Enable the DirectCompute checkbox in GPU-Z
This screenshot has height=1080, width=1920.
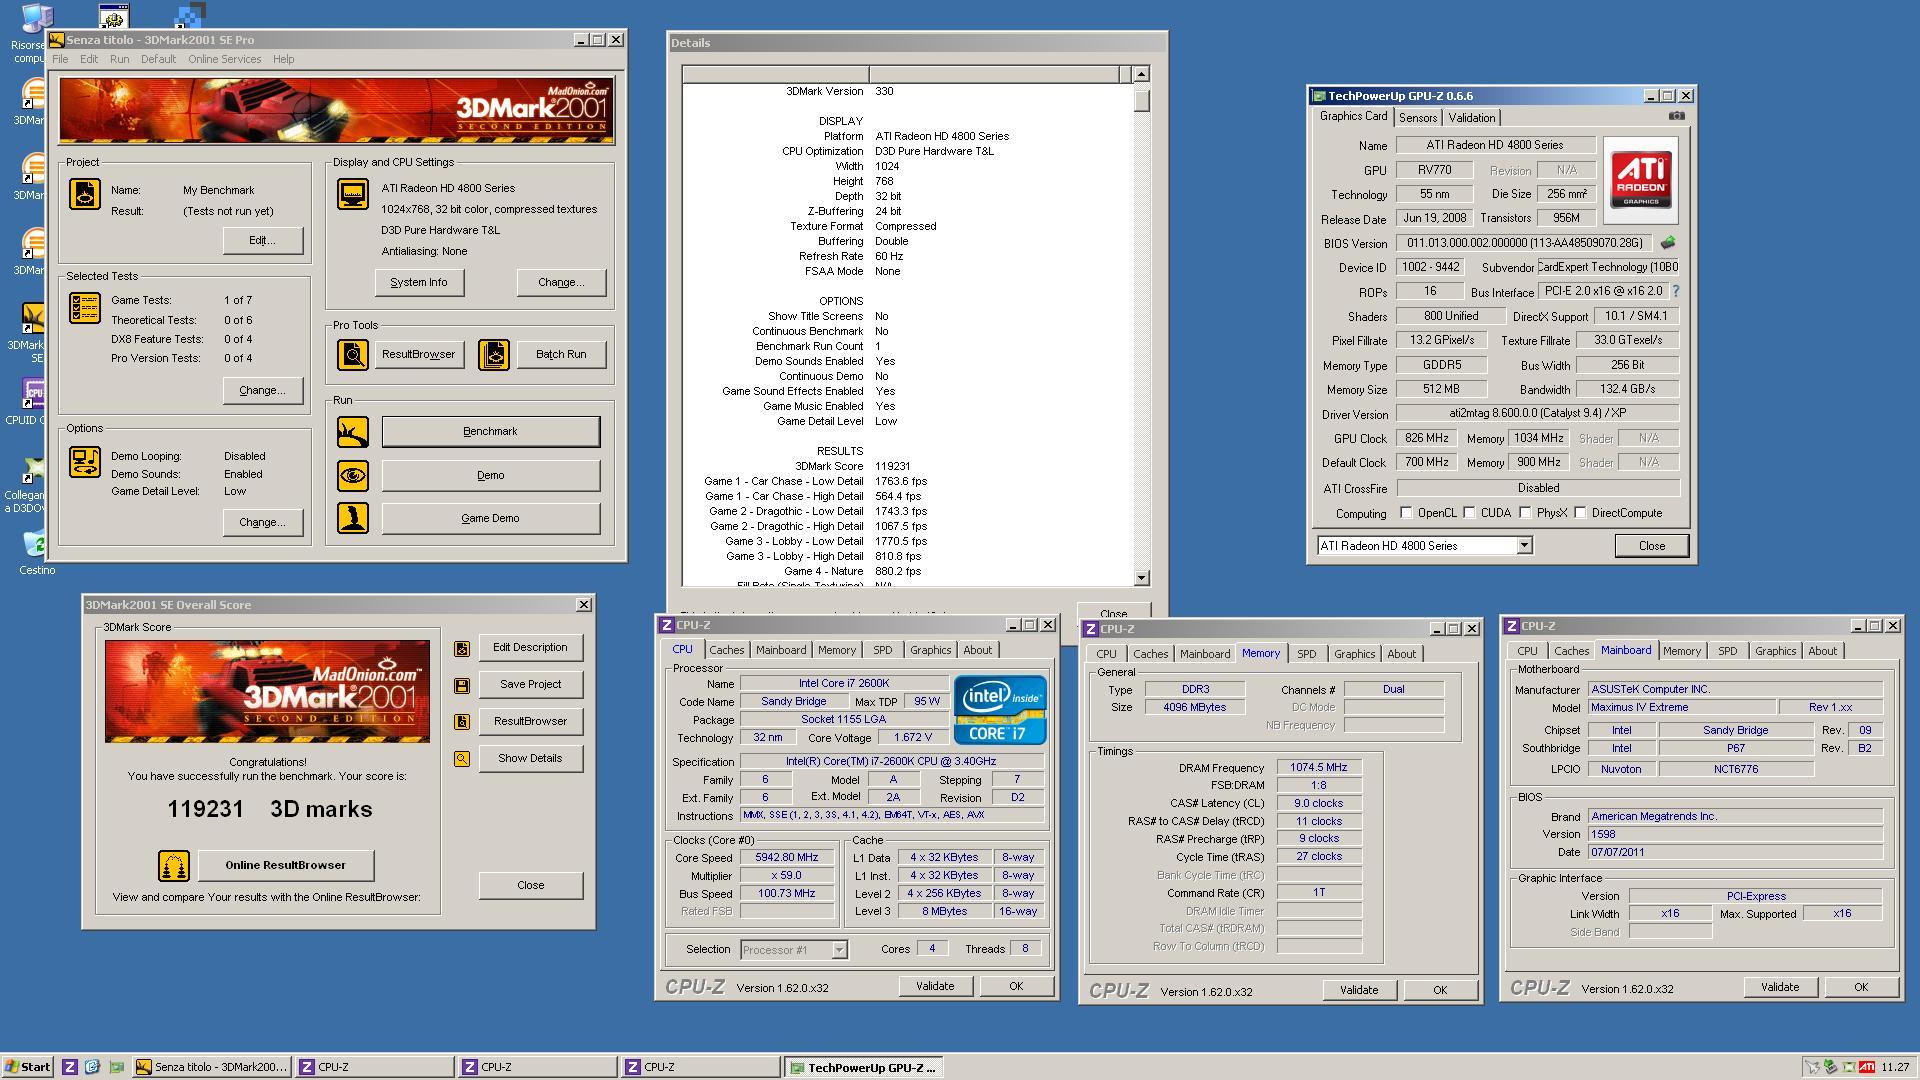1580,513
